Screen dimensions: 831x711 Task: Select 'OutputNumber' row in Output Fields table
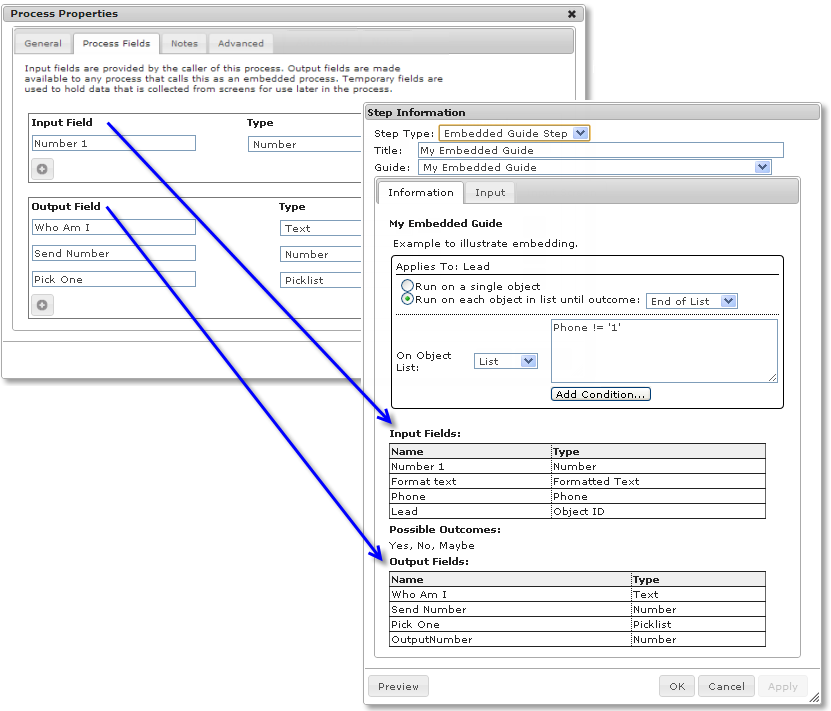577,639
